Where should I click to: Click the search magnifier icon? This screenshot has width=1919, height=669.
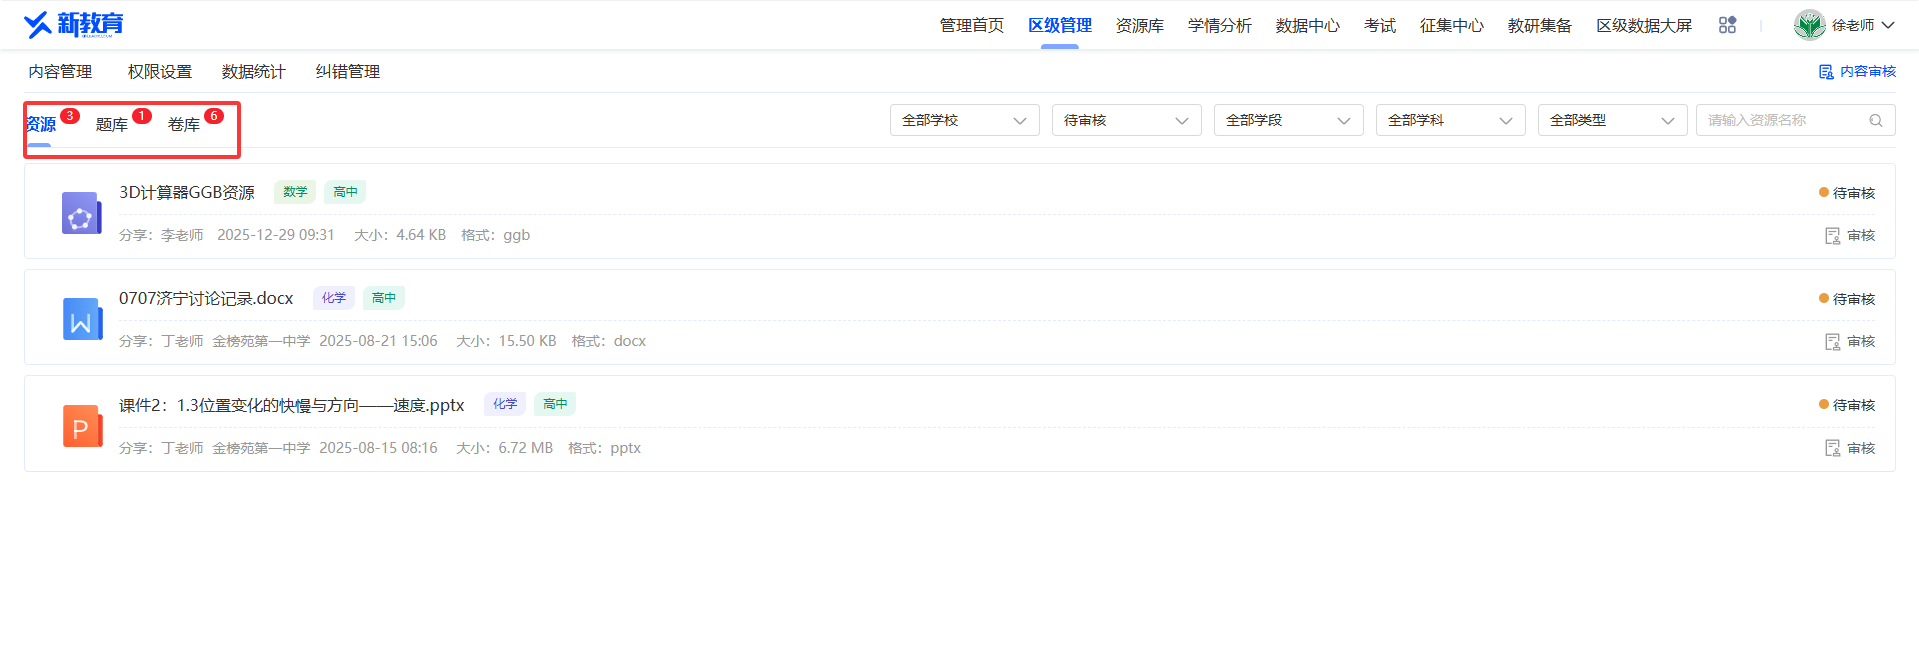pyautogui.click(x=1876, y=120)
